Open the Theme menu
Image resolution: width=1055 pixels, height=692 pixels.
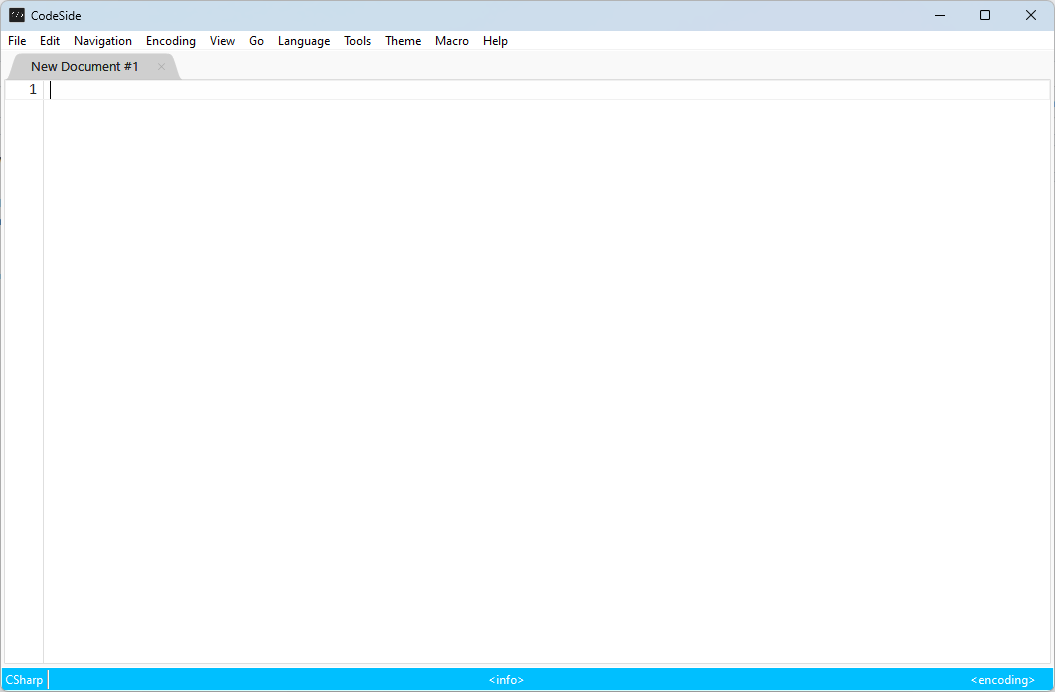[x=402, y=41]
